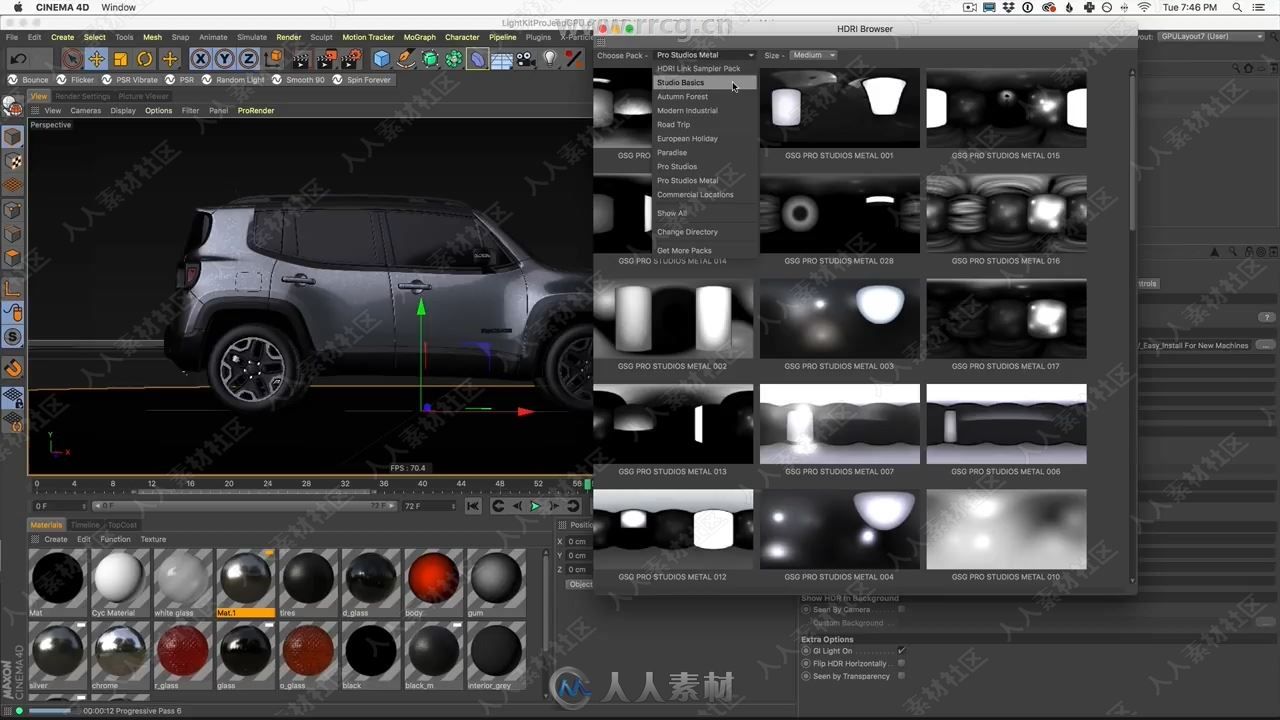Image resolution: width=1280 pixels, height=720 pixels.
Task: Add a Cube primitive object
Action: tap(381, 59)
